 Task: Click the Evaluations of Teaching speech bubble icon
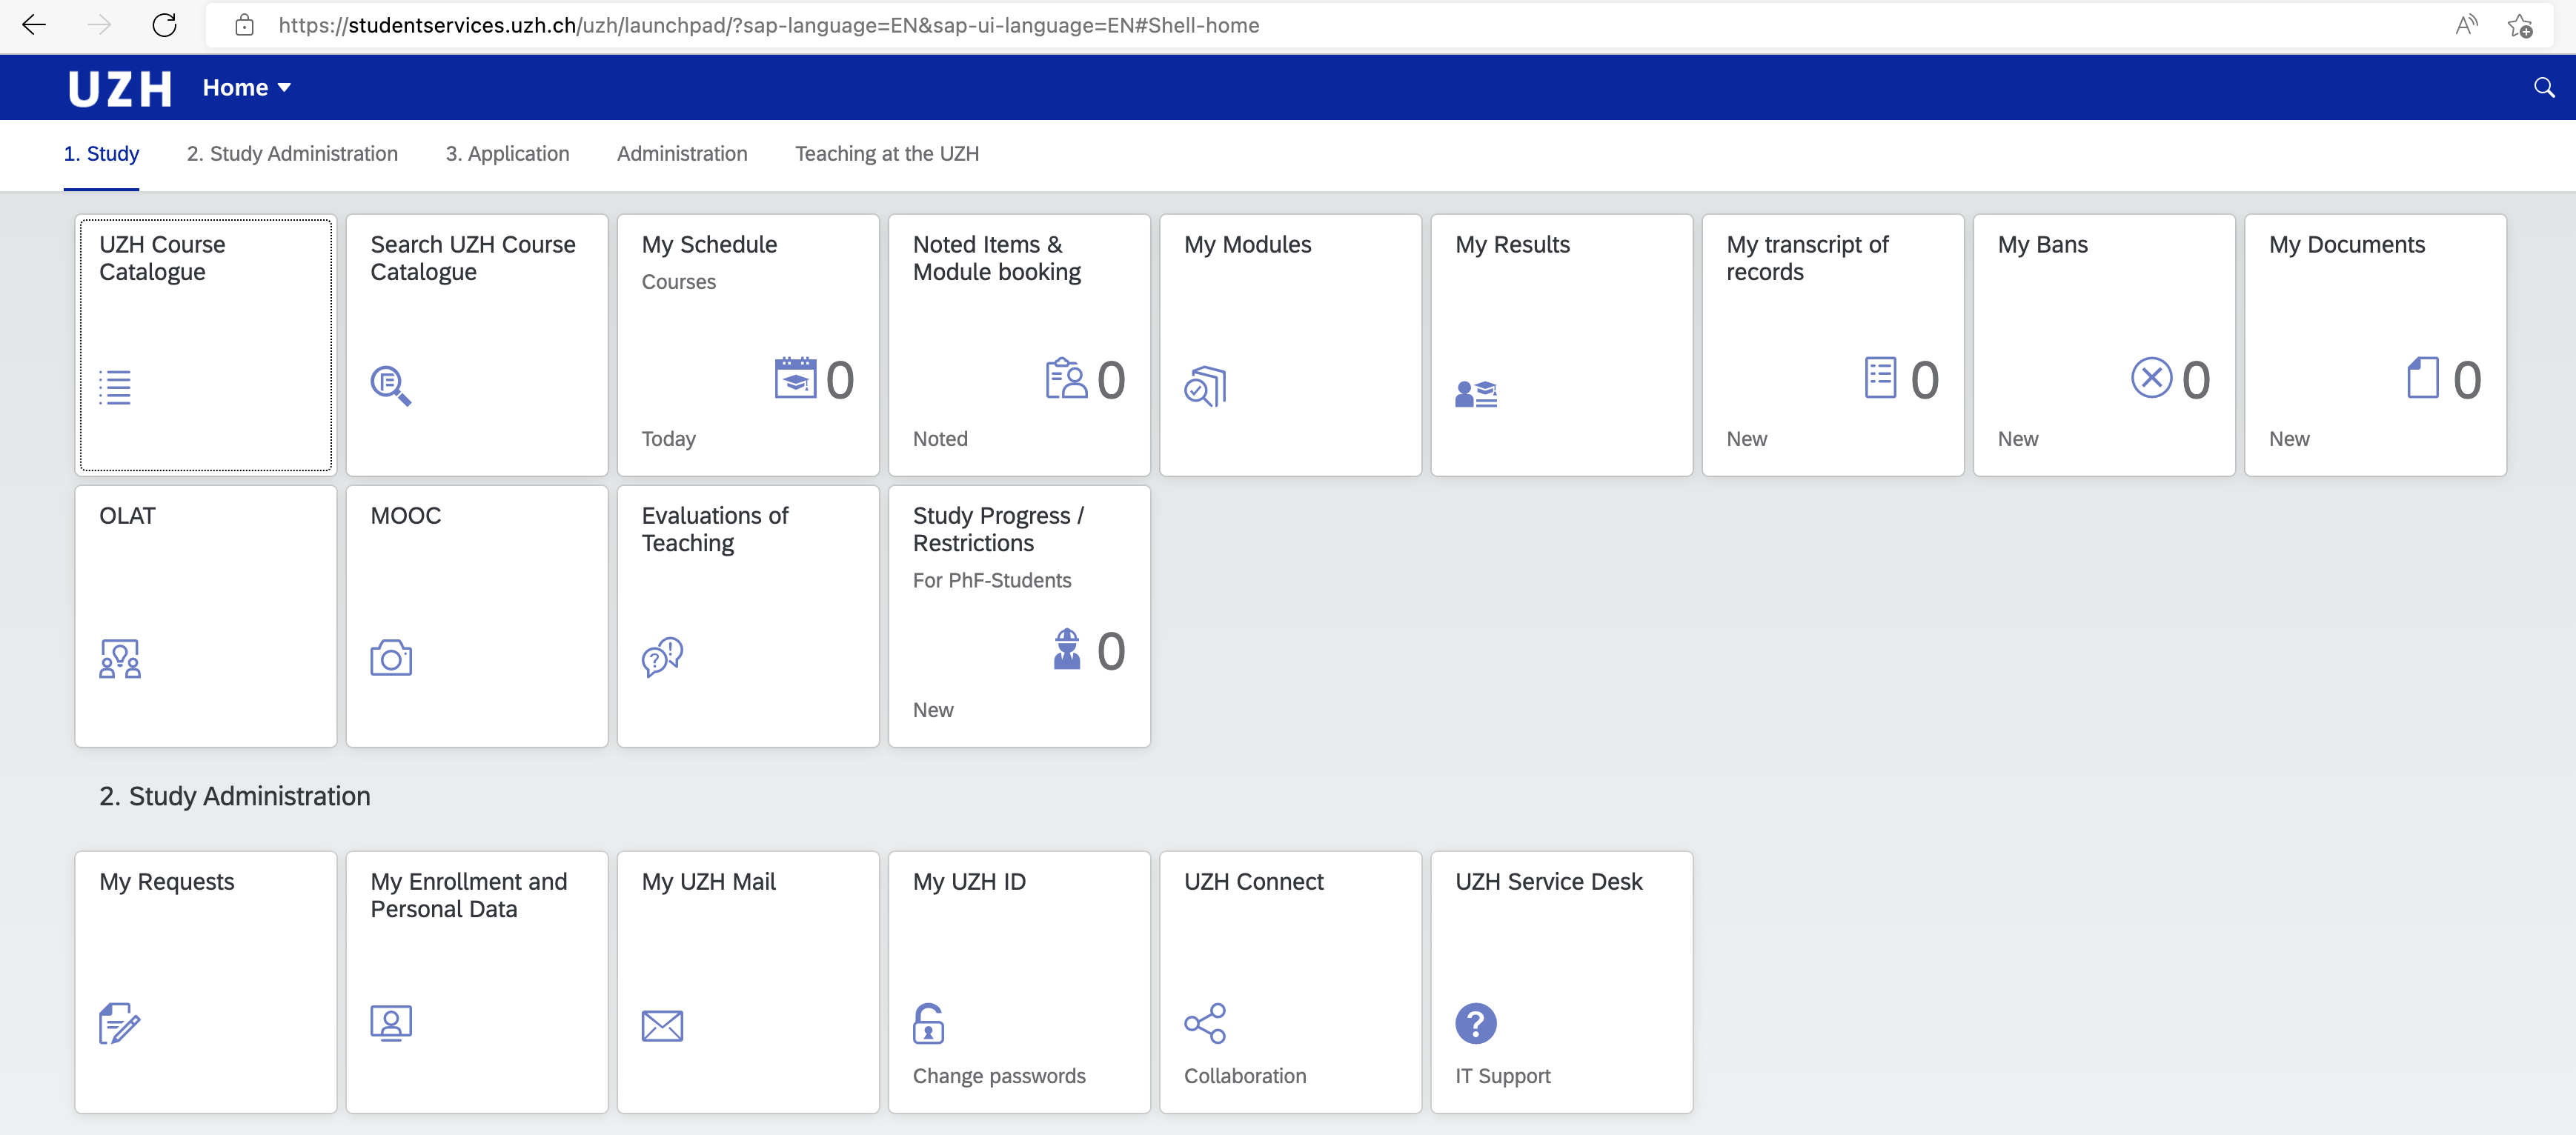pos(662,657)
